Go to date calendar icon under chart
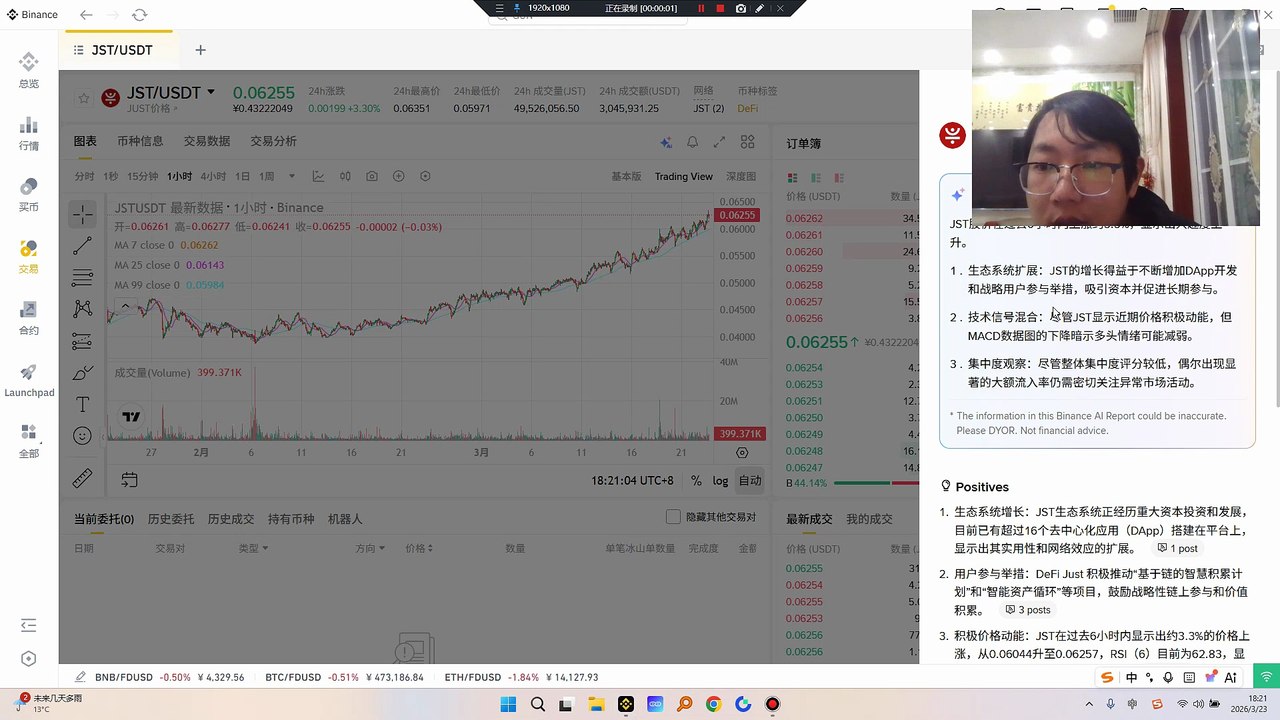 129,480
